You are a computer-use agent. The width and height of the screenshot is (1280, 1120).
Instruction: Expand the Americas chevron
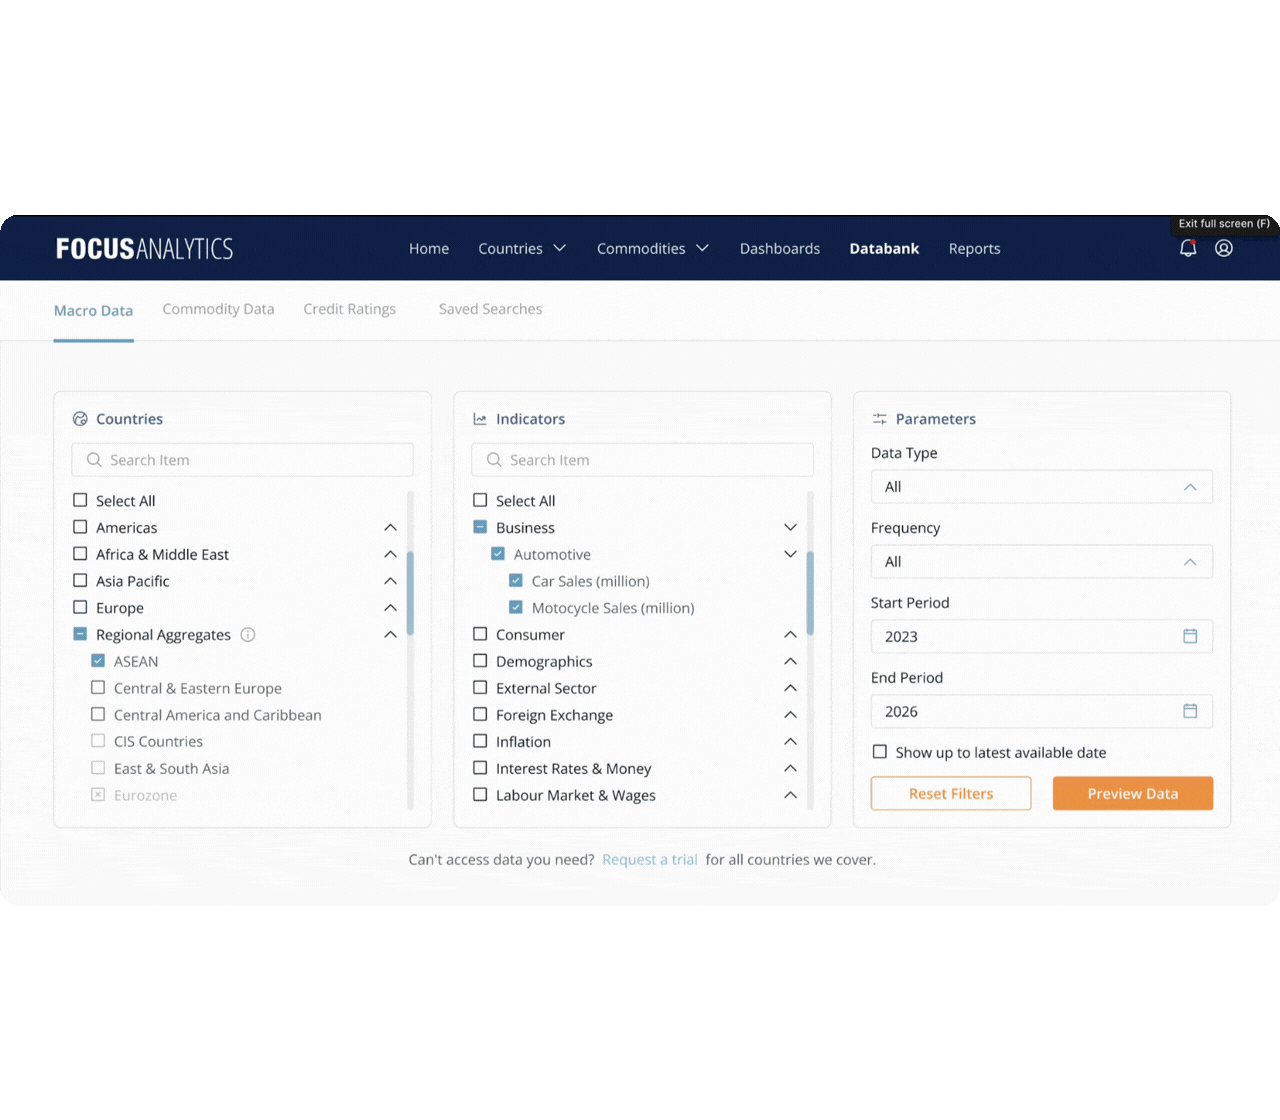(390, 527)
